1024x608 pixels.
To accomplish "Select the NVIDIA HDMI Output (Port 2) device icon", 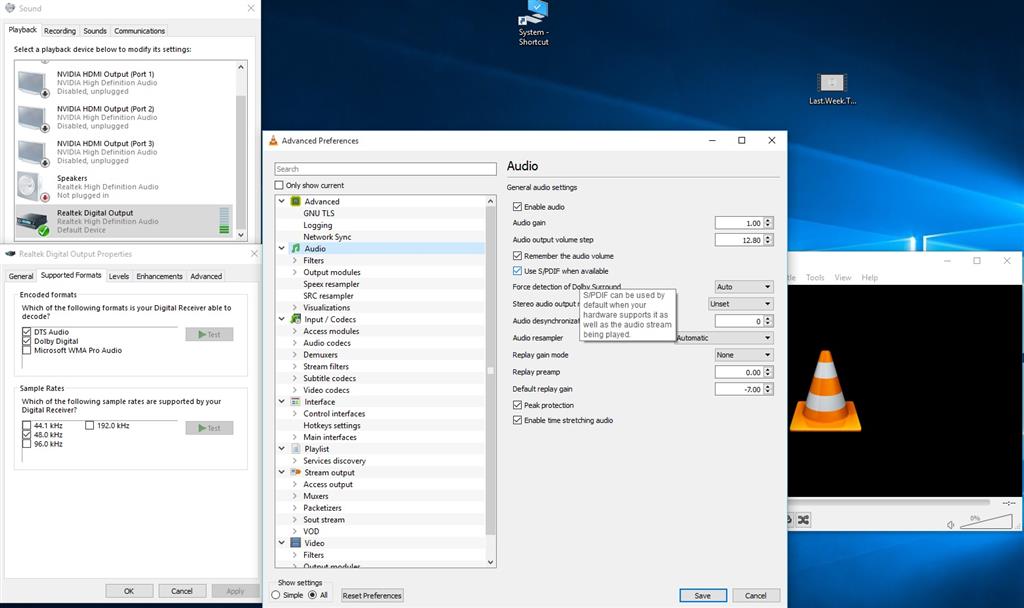I will (32, 118).
